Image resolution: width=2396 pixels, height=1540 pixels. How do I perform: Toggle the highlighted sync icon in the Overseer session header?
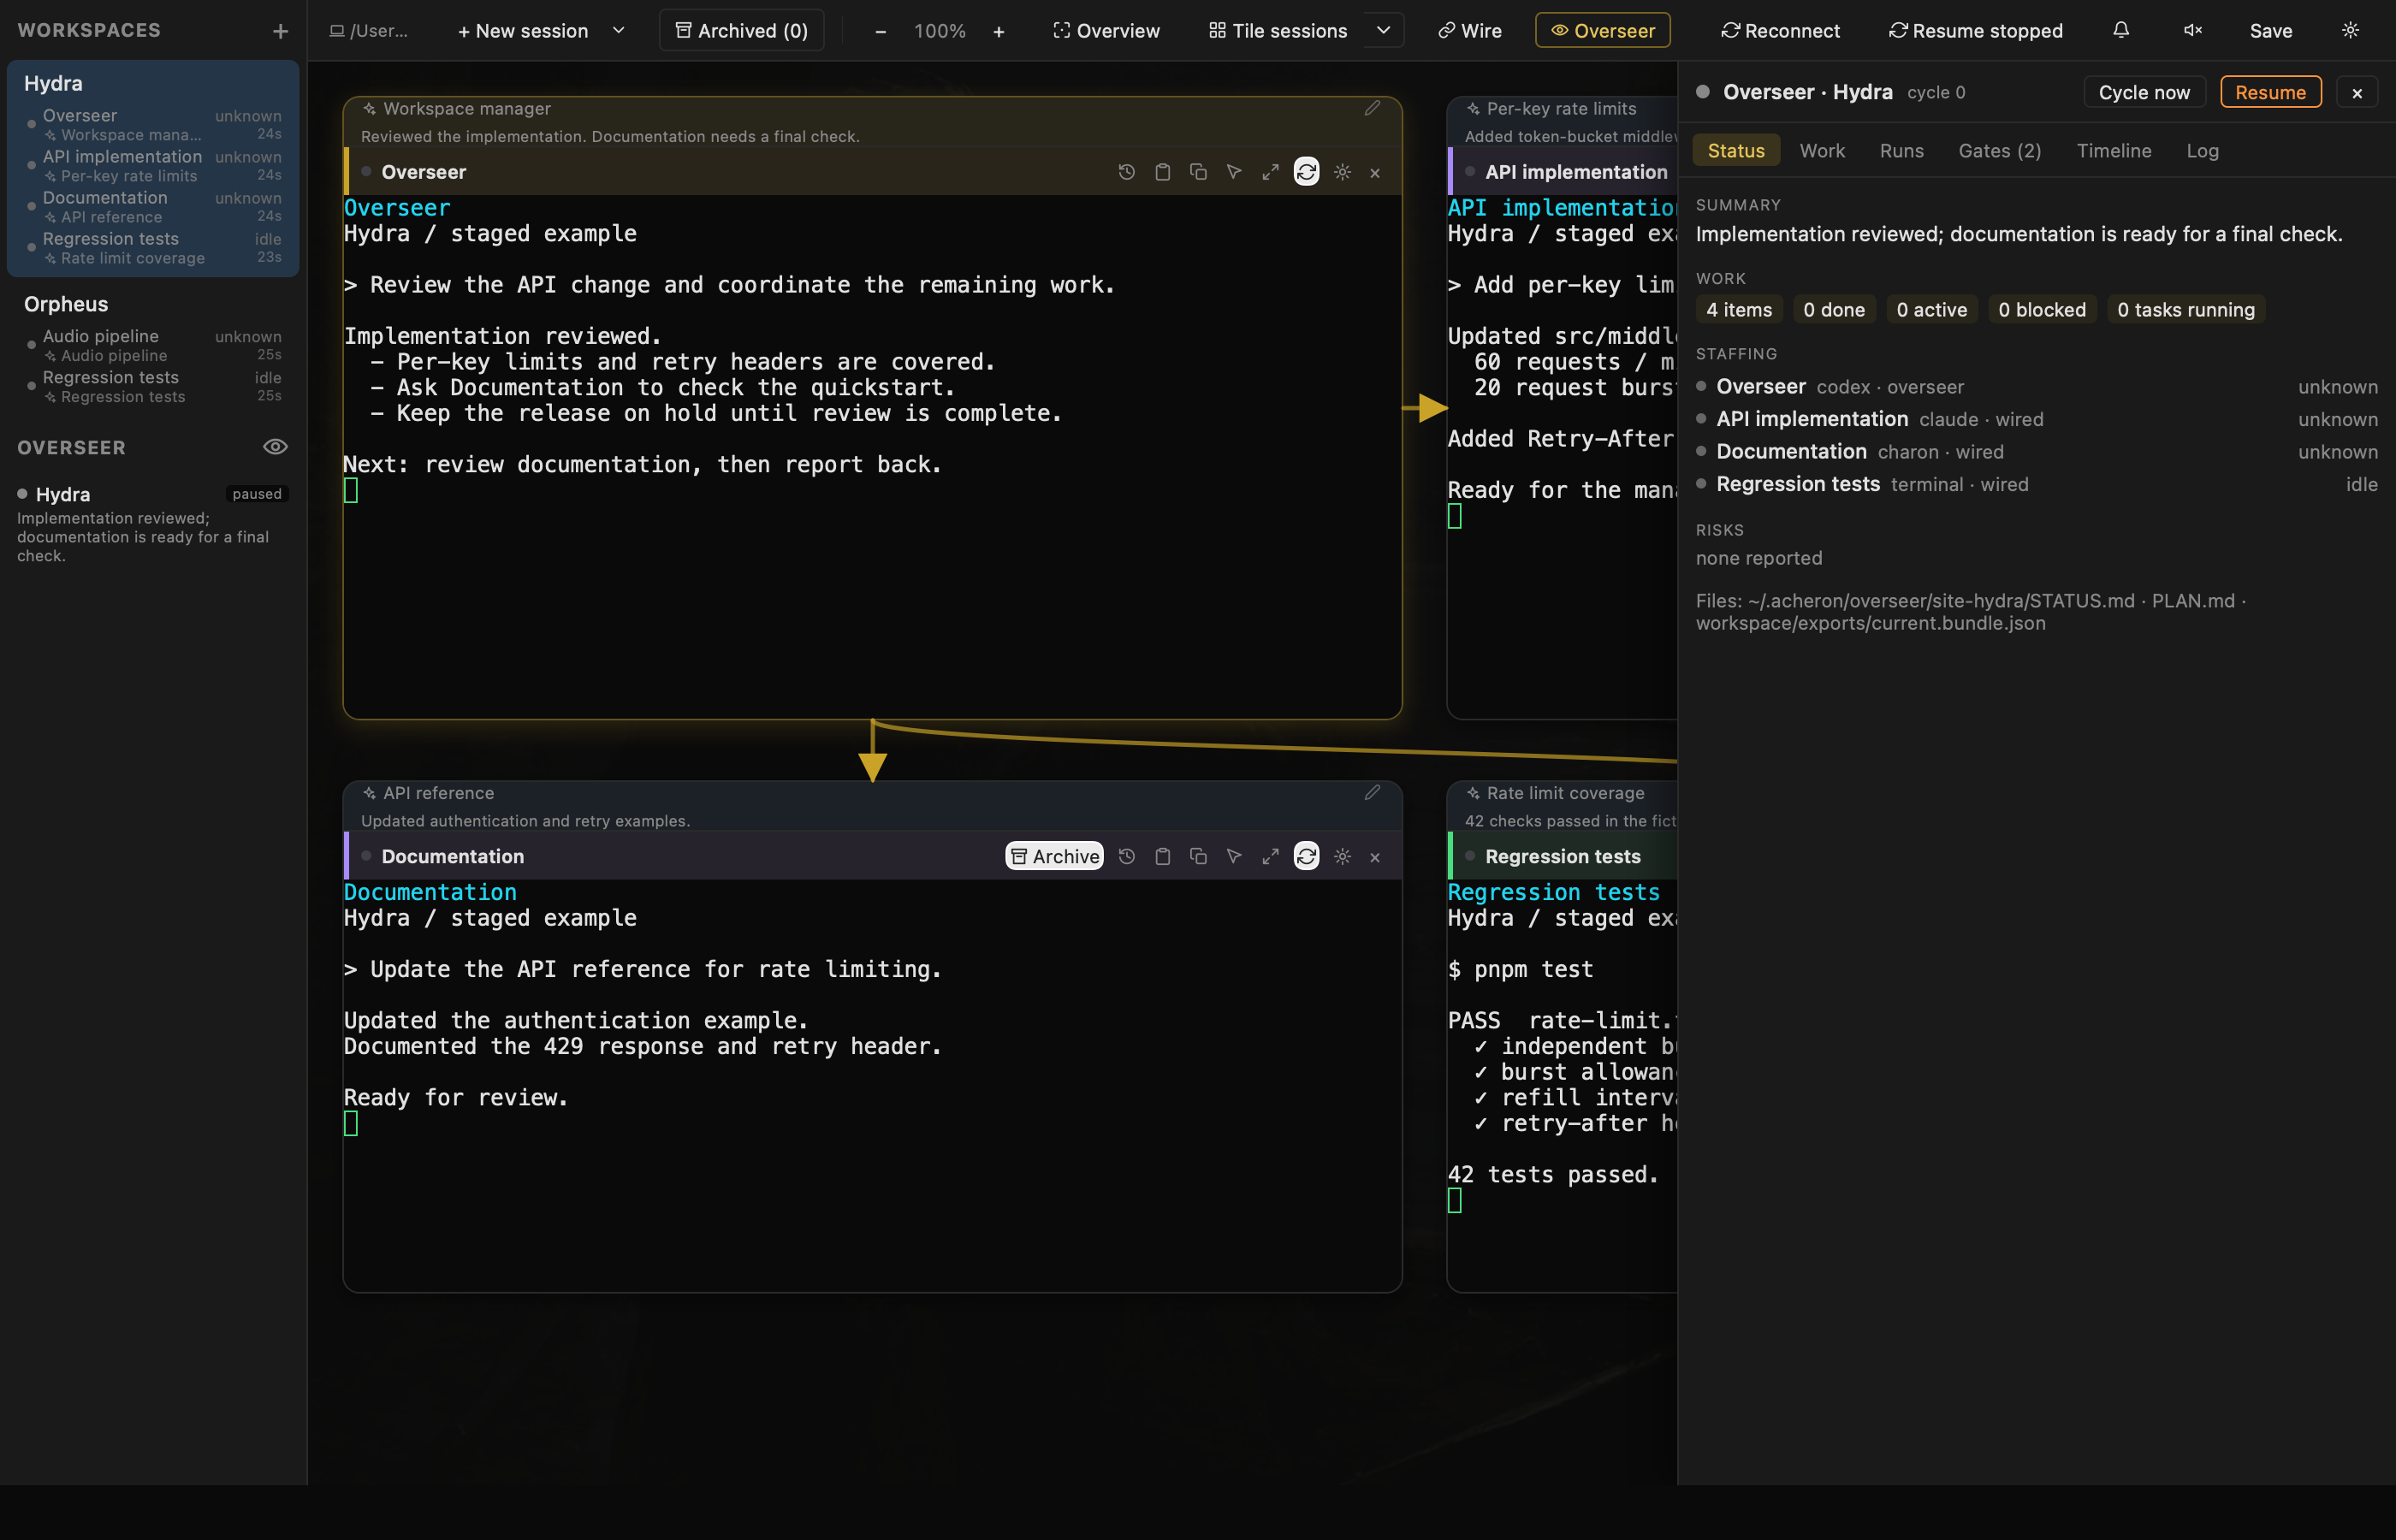coord(1306,172)
